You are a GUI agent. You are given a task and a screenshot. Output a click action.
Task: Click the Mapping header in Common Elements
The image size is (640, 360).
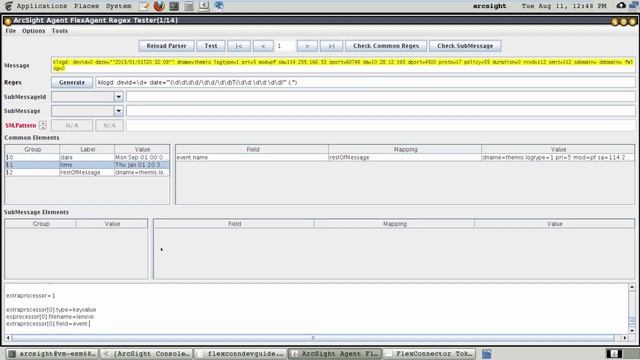click(405, 149)
